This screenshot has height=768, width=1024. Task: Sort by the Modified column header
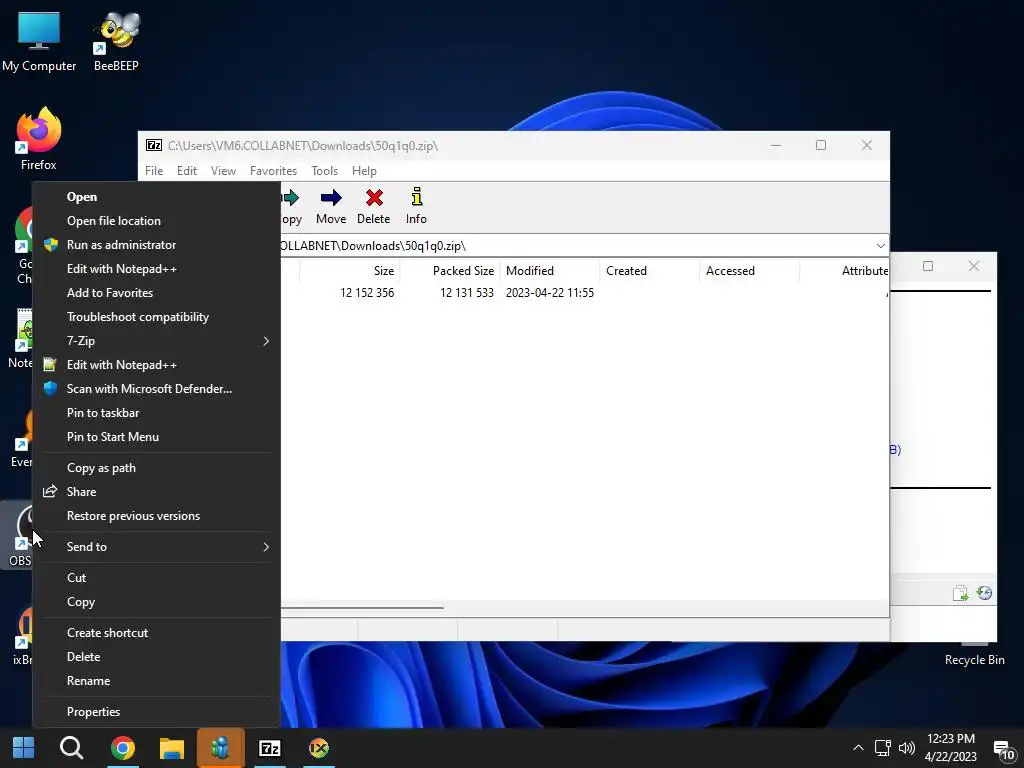(x=550, y=270)
